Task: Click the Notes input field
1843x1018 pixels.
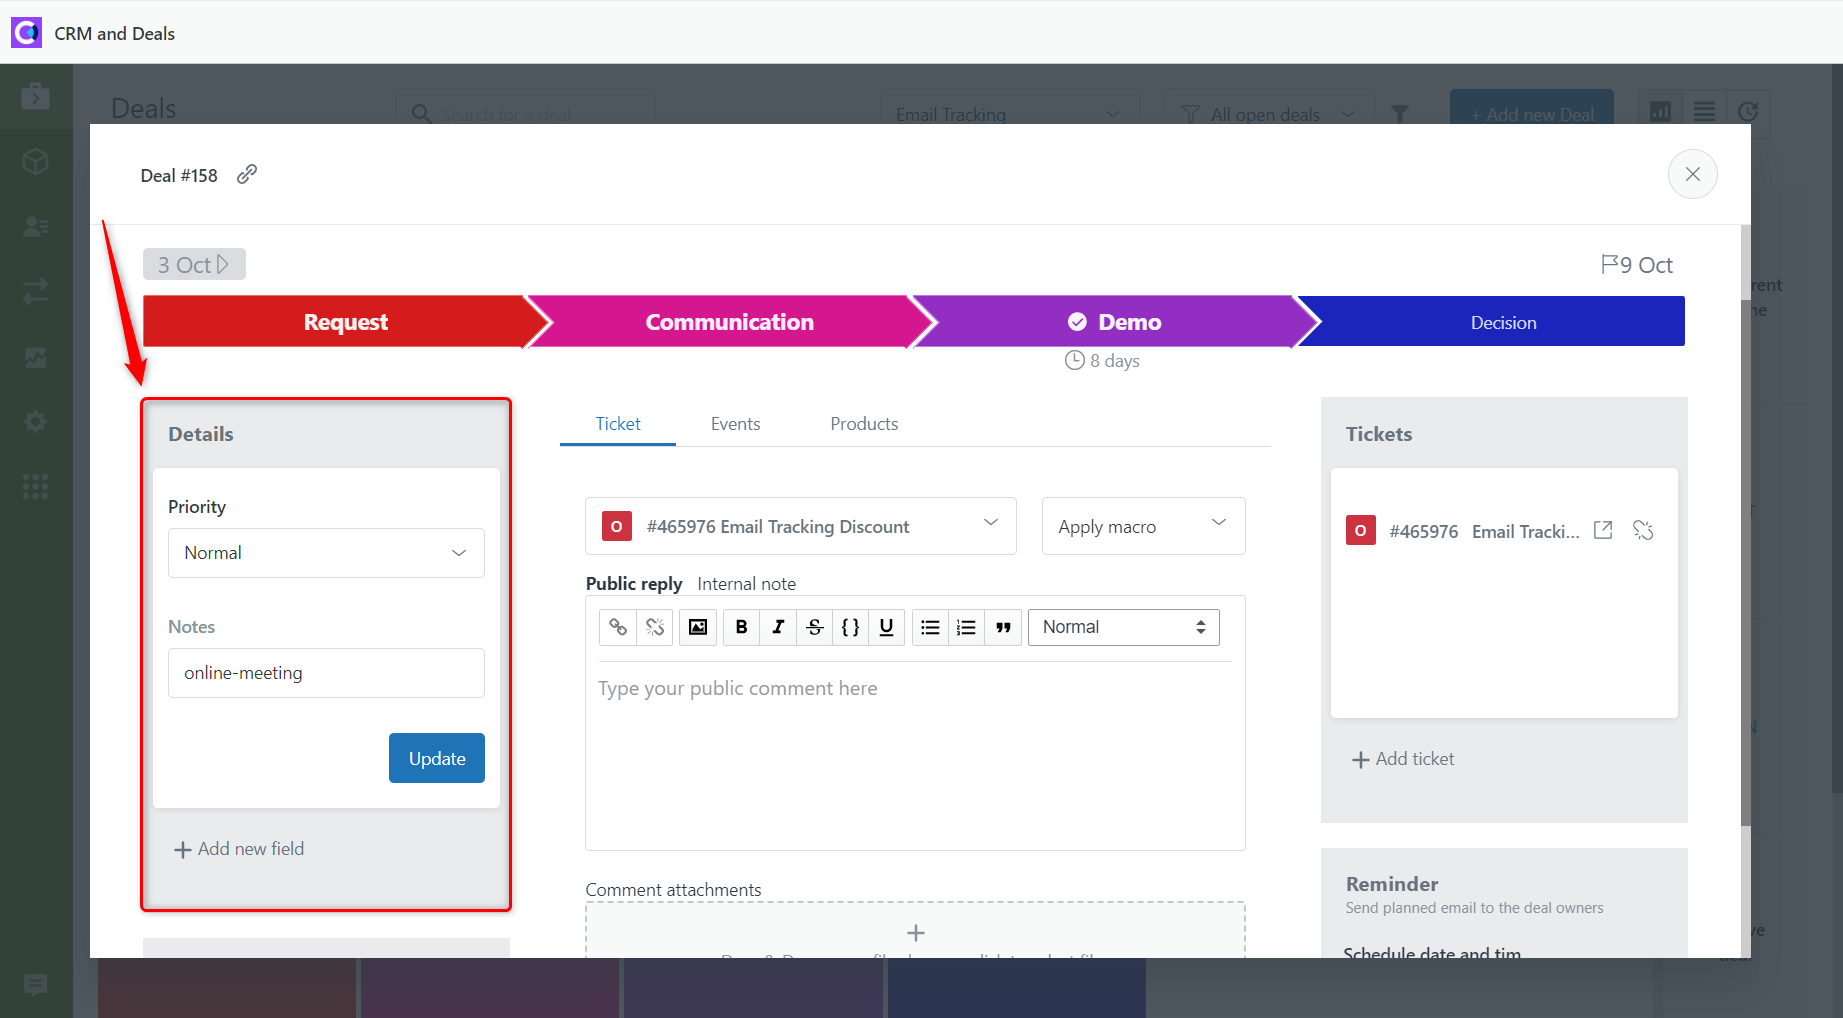Action: [326, 673]
